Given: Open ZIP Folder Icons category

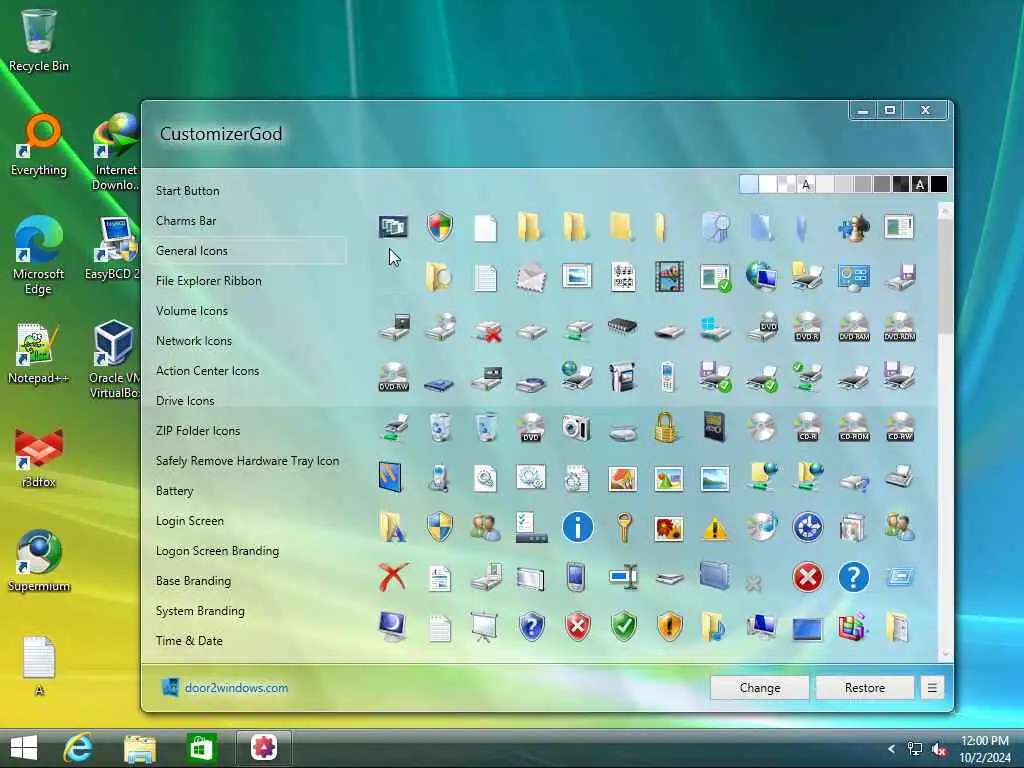Looking at the screenshot, I should pos(198,431).
